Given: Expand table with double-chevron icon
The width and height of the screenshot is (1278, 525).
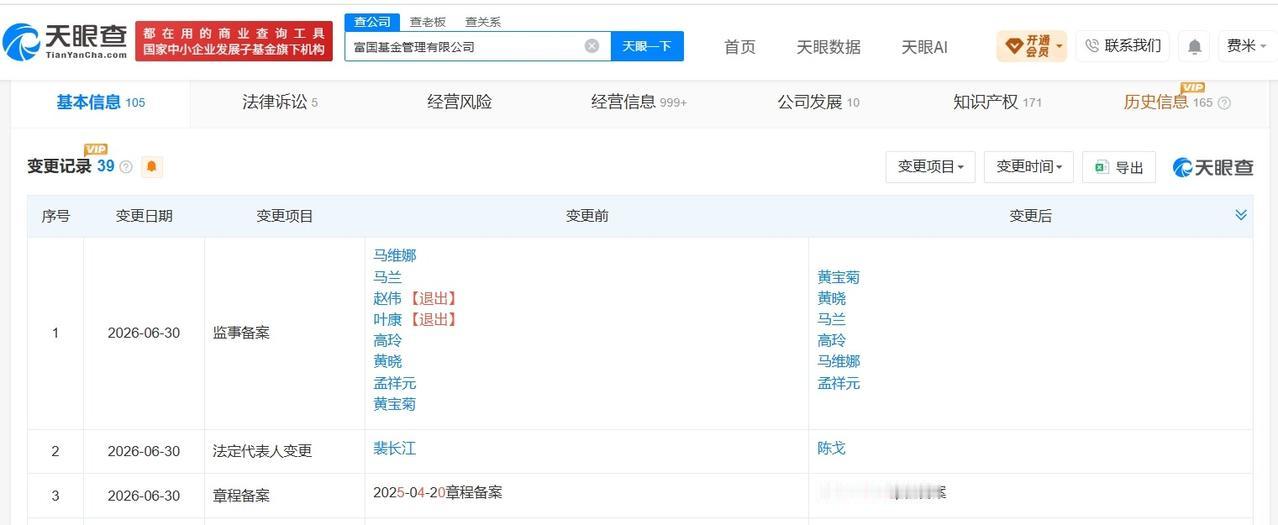Looking at the screenshot, I should pos(1241,215).
